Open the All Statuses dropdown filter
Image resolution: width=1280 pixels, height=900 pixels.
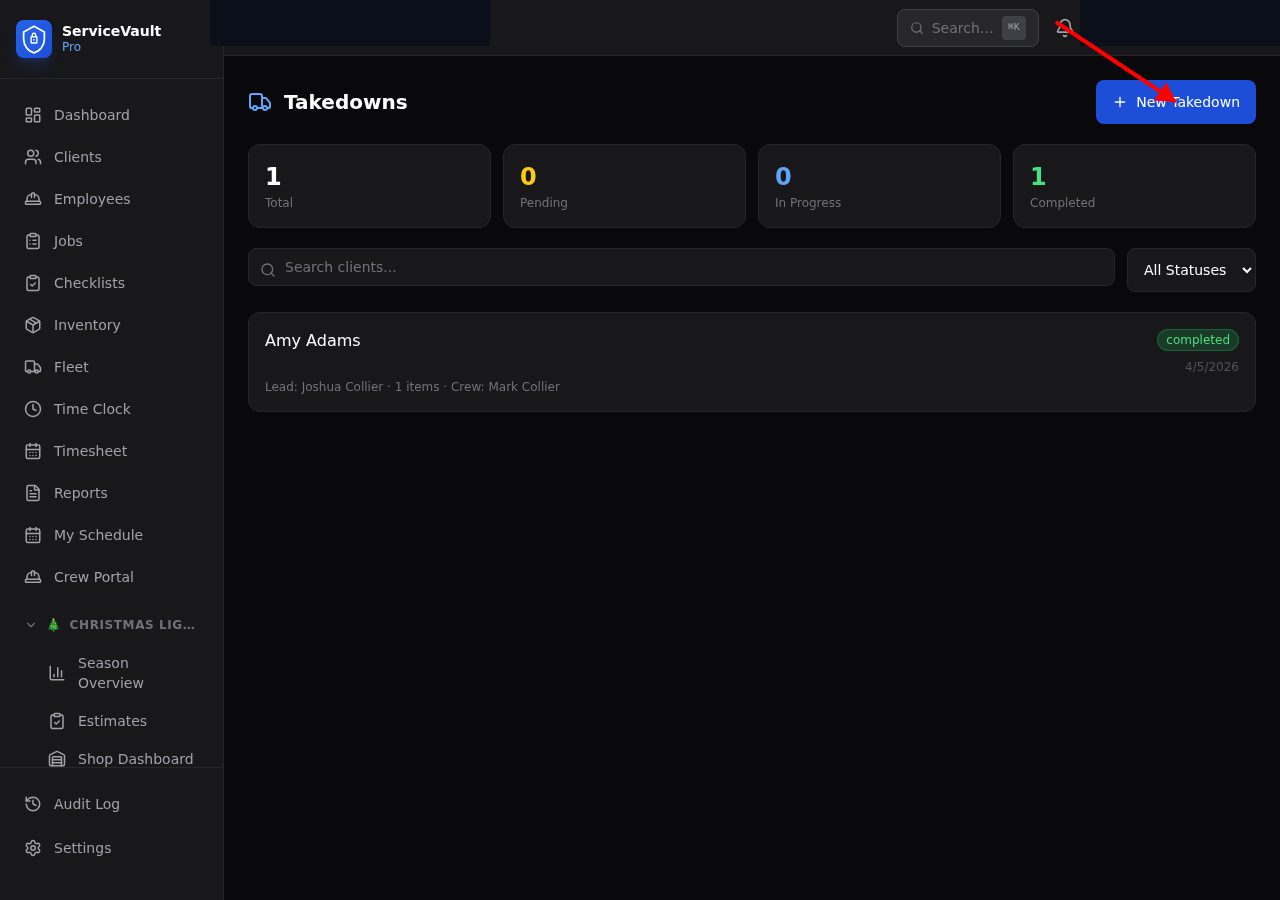pyautogui.click(x=1190, y=270)
